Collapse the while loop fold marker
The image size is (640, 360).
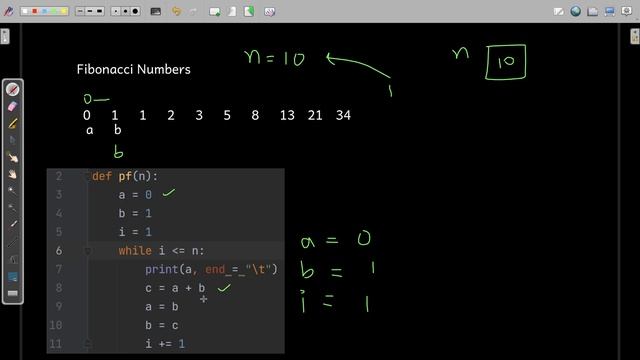click(x=87, y=251)
